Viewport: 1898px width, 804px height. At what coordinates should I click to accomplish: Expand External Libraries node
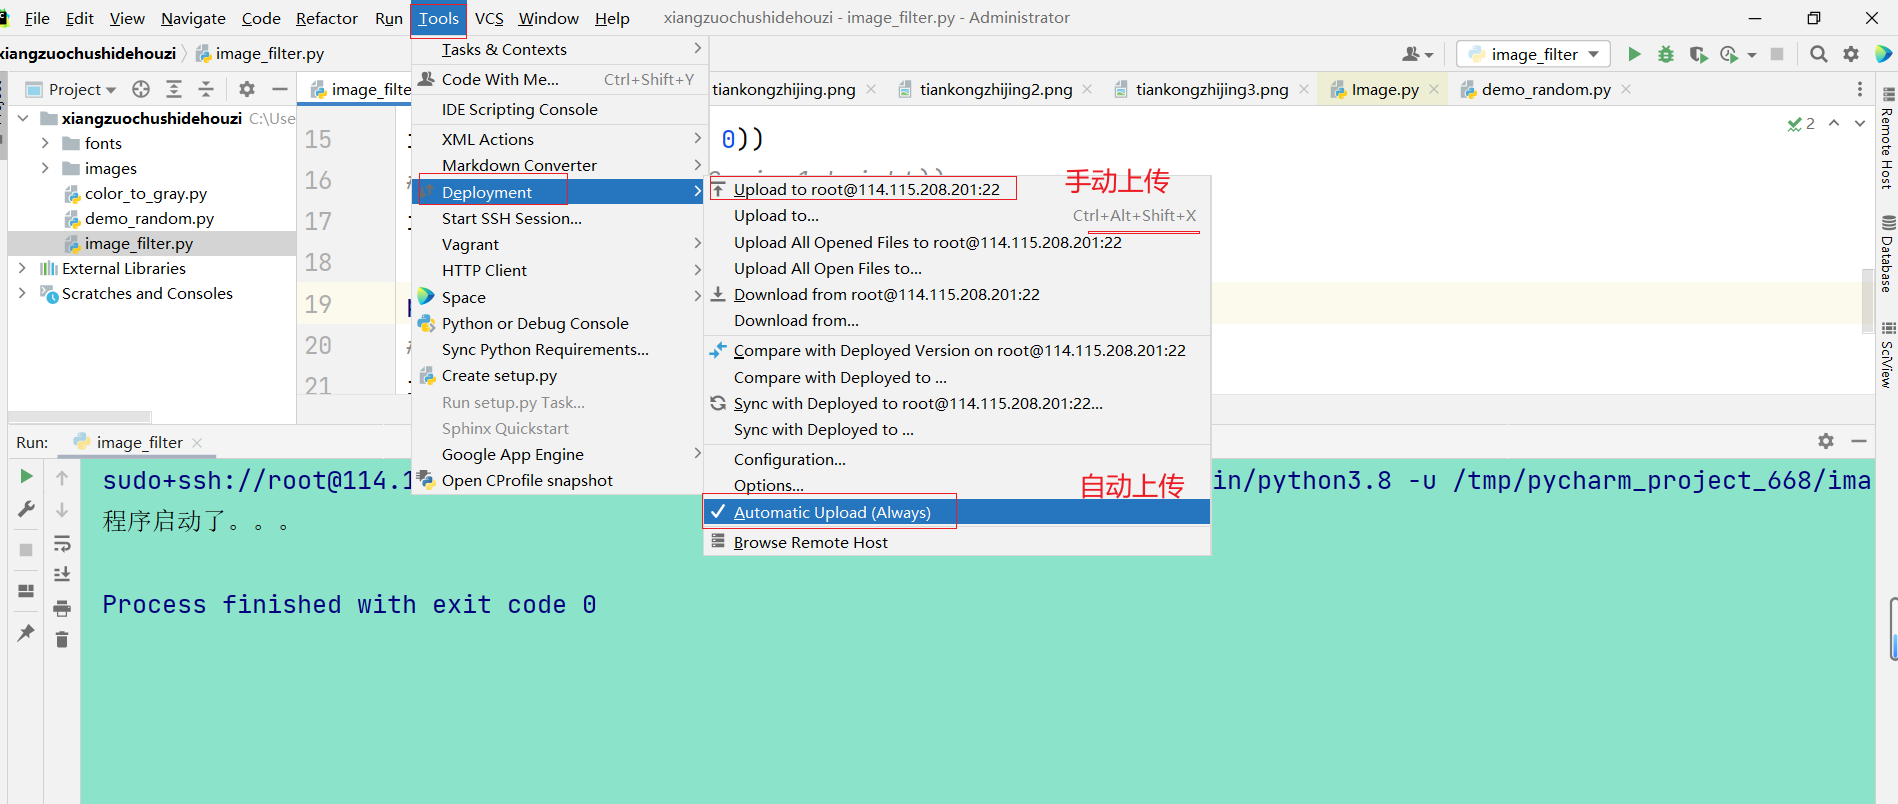pos(23,268)
